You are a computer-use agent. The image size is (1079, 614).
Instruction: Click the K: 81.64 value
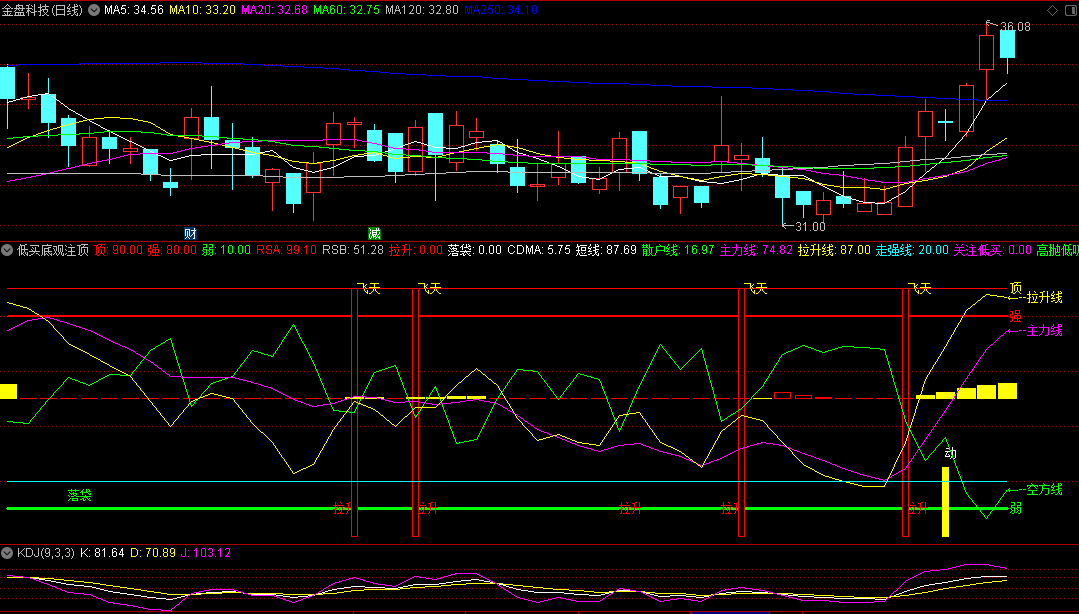103,553
